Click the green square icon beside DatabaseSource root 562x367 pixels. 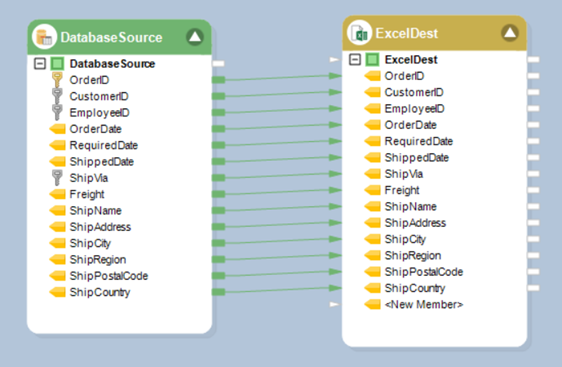click(x=57, y=64)
